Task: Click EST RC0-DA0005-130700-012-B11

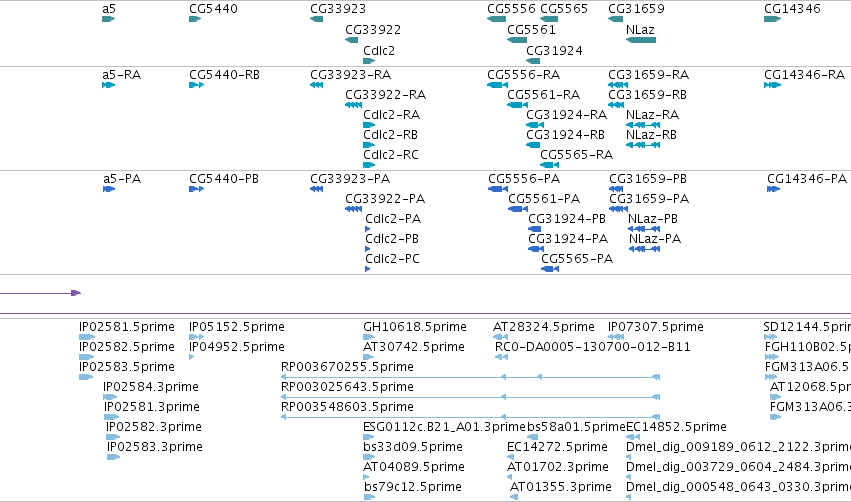Action: (593, 347)
